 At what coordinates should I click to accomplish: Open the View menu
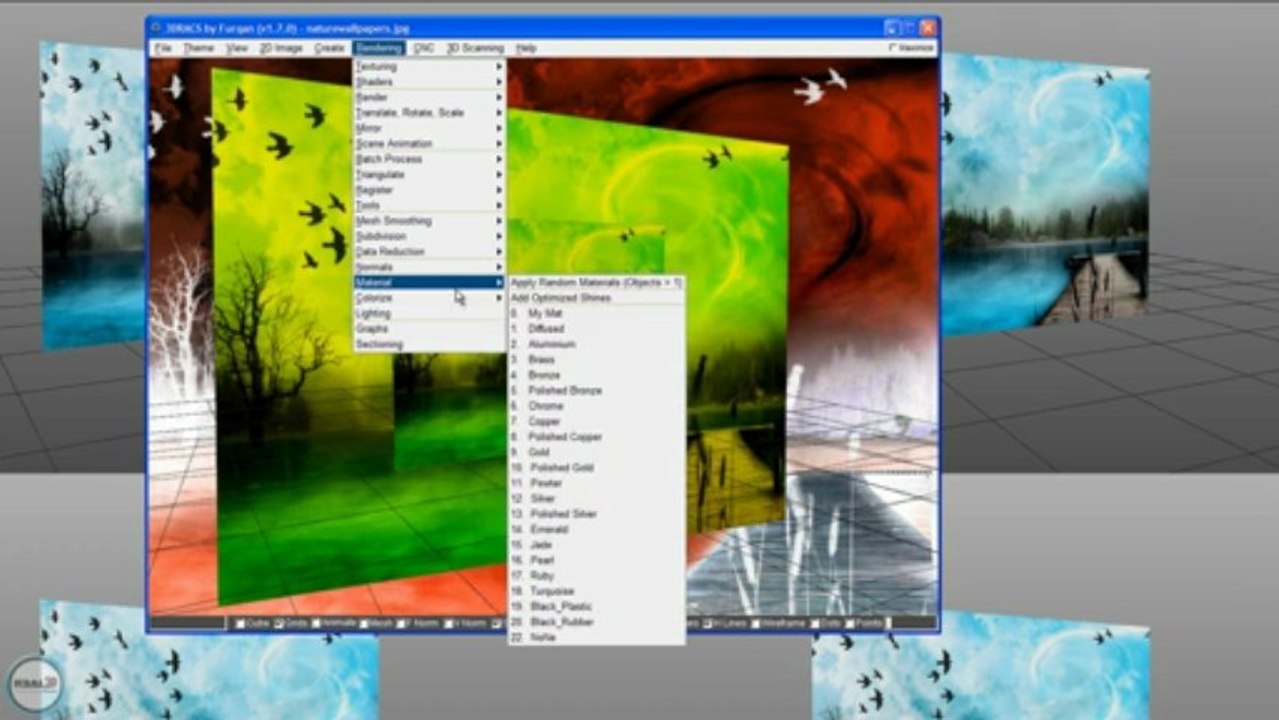point(237,48)
